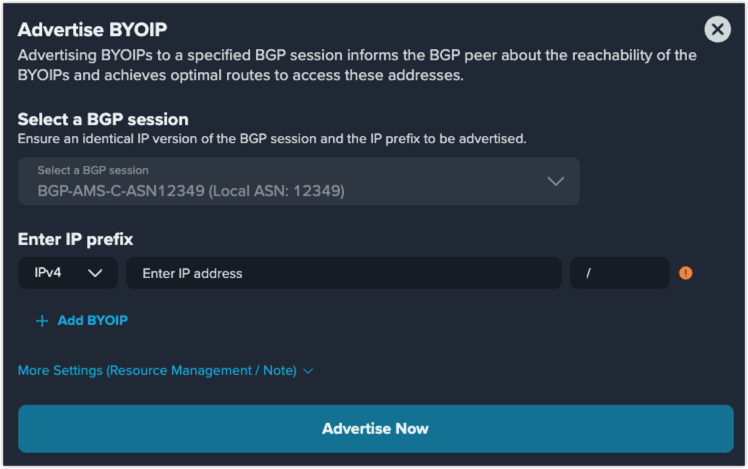Screen dimensions: 748x469
Task: Click the small 'Select a BGP session' field label
Action: pyautogui.click(x=93, y=170)
